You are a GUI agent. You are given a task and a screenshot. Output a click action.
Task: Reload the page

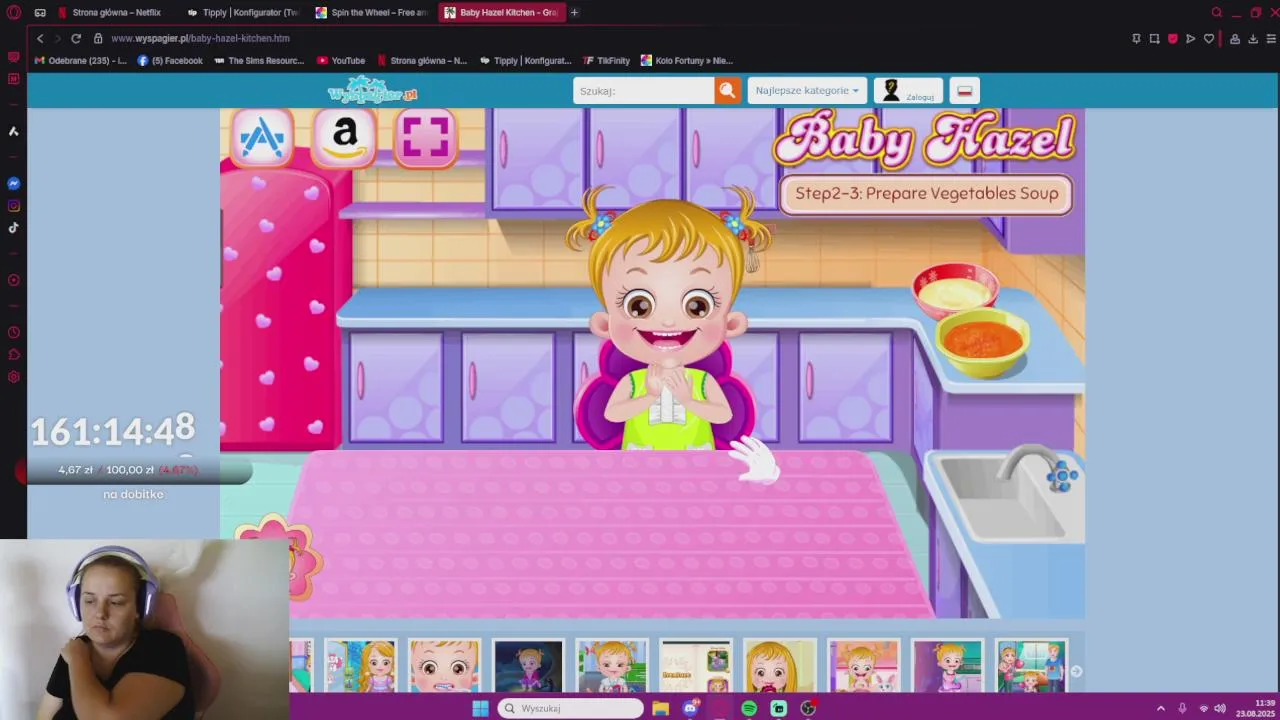tap(75, 38)
